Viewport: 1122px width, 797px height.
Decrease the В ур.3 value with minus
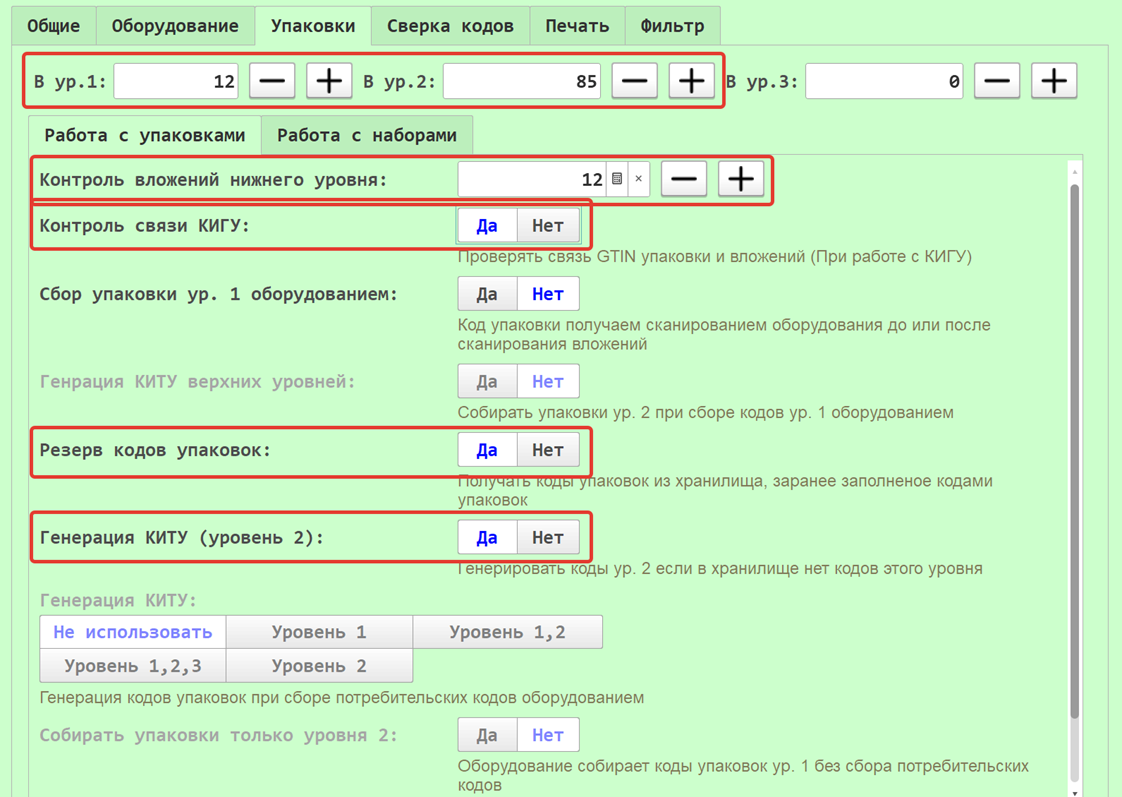(997, 81)
